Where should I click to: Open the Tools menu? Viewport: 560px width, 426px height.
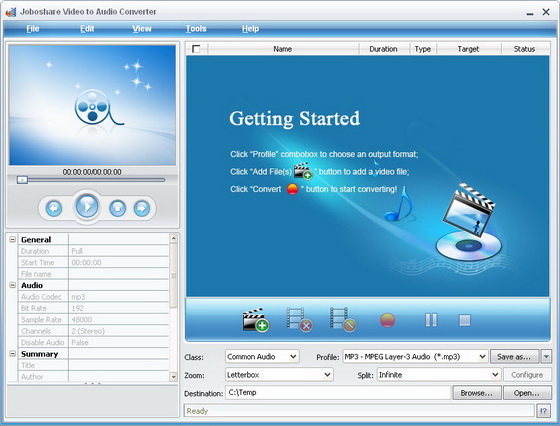[x=196, y=29]
